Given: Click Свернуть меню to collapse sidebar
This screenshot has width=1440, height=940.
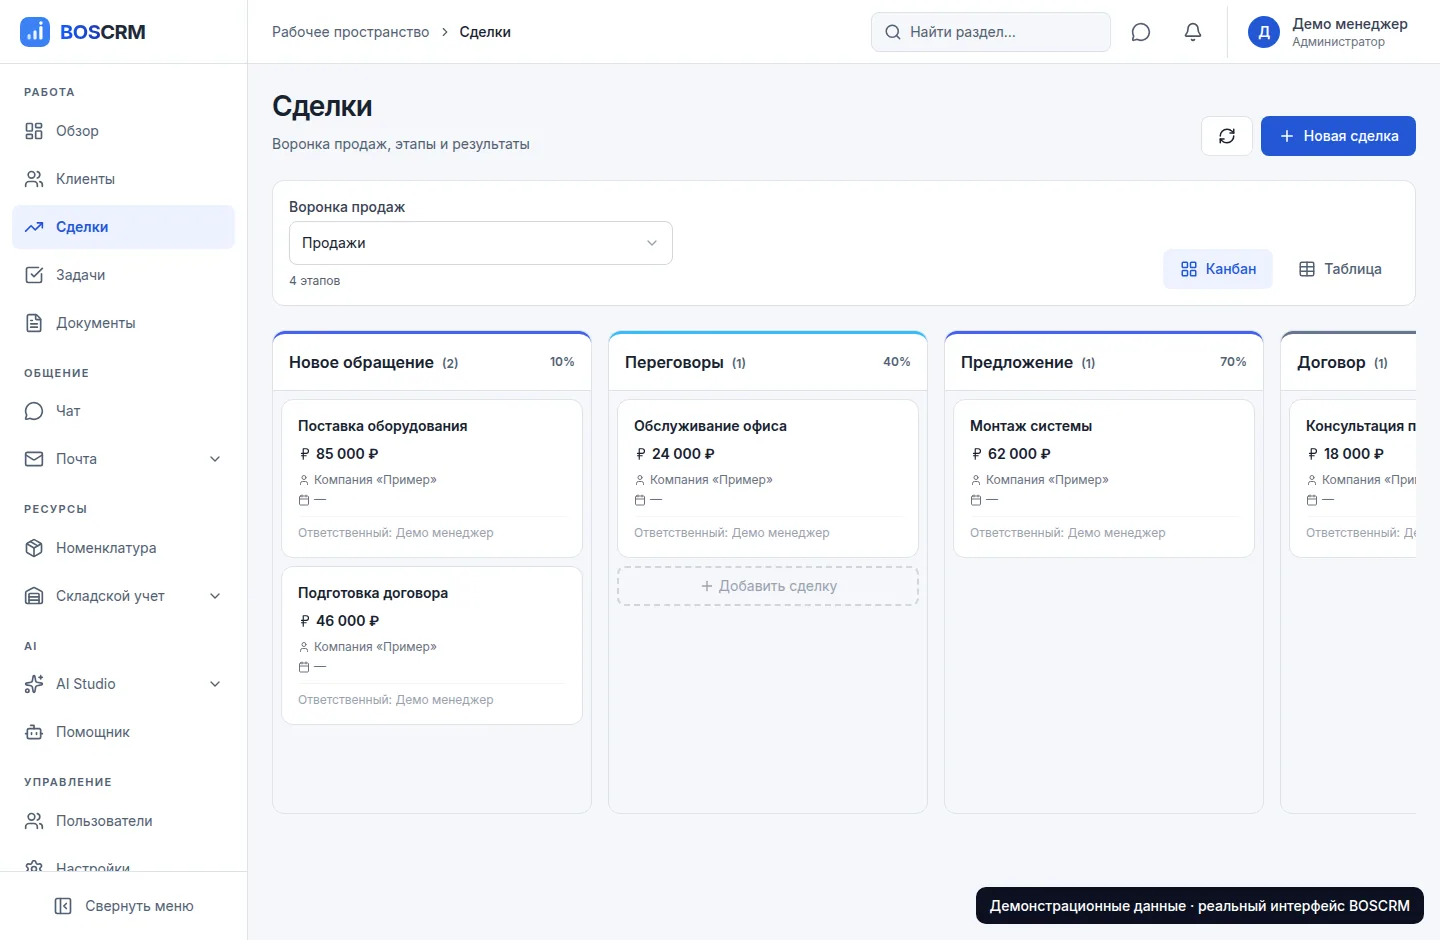Looking at the screenshot, I should [x=124, y=906].
